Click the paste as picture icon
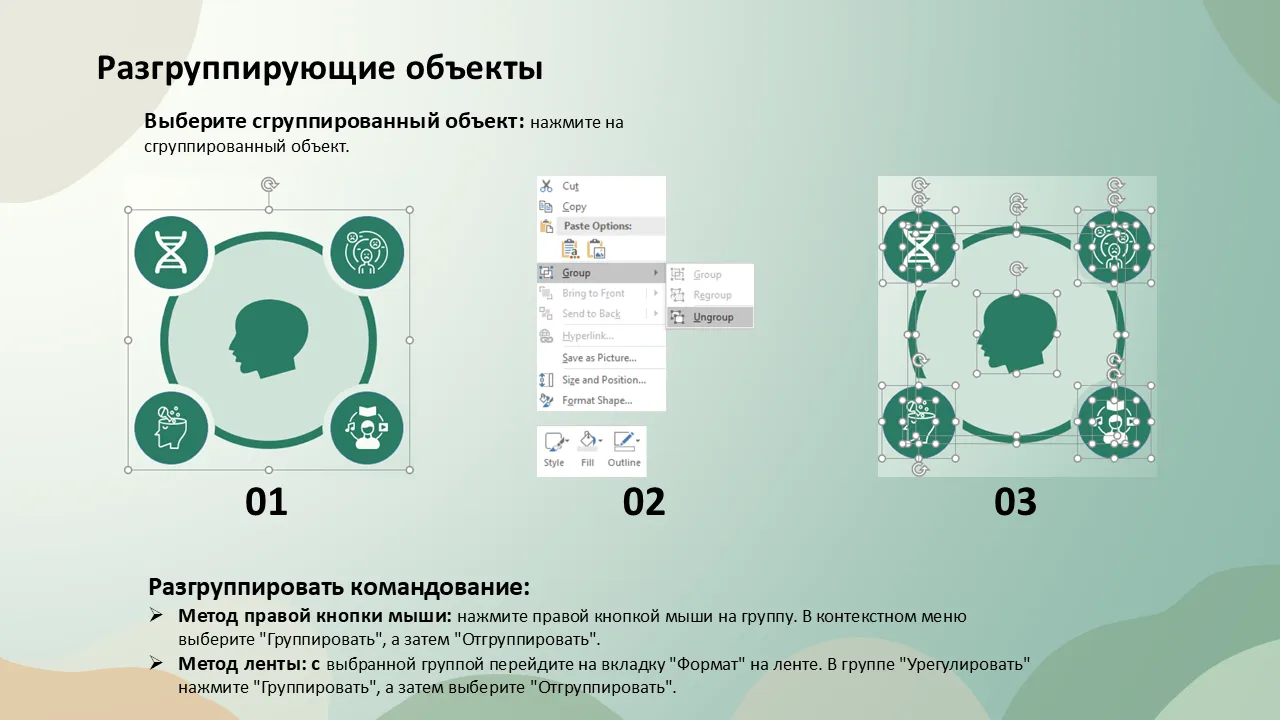 [595, 250]
